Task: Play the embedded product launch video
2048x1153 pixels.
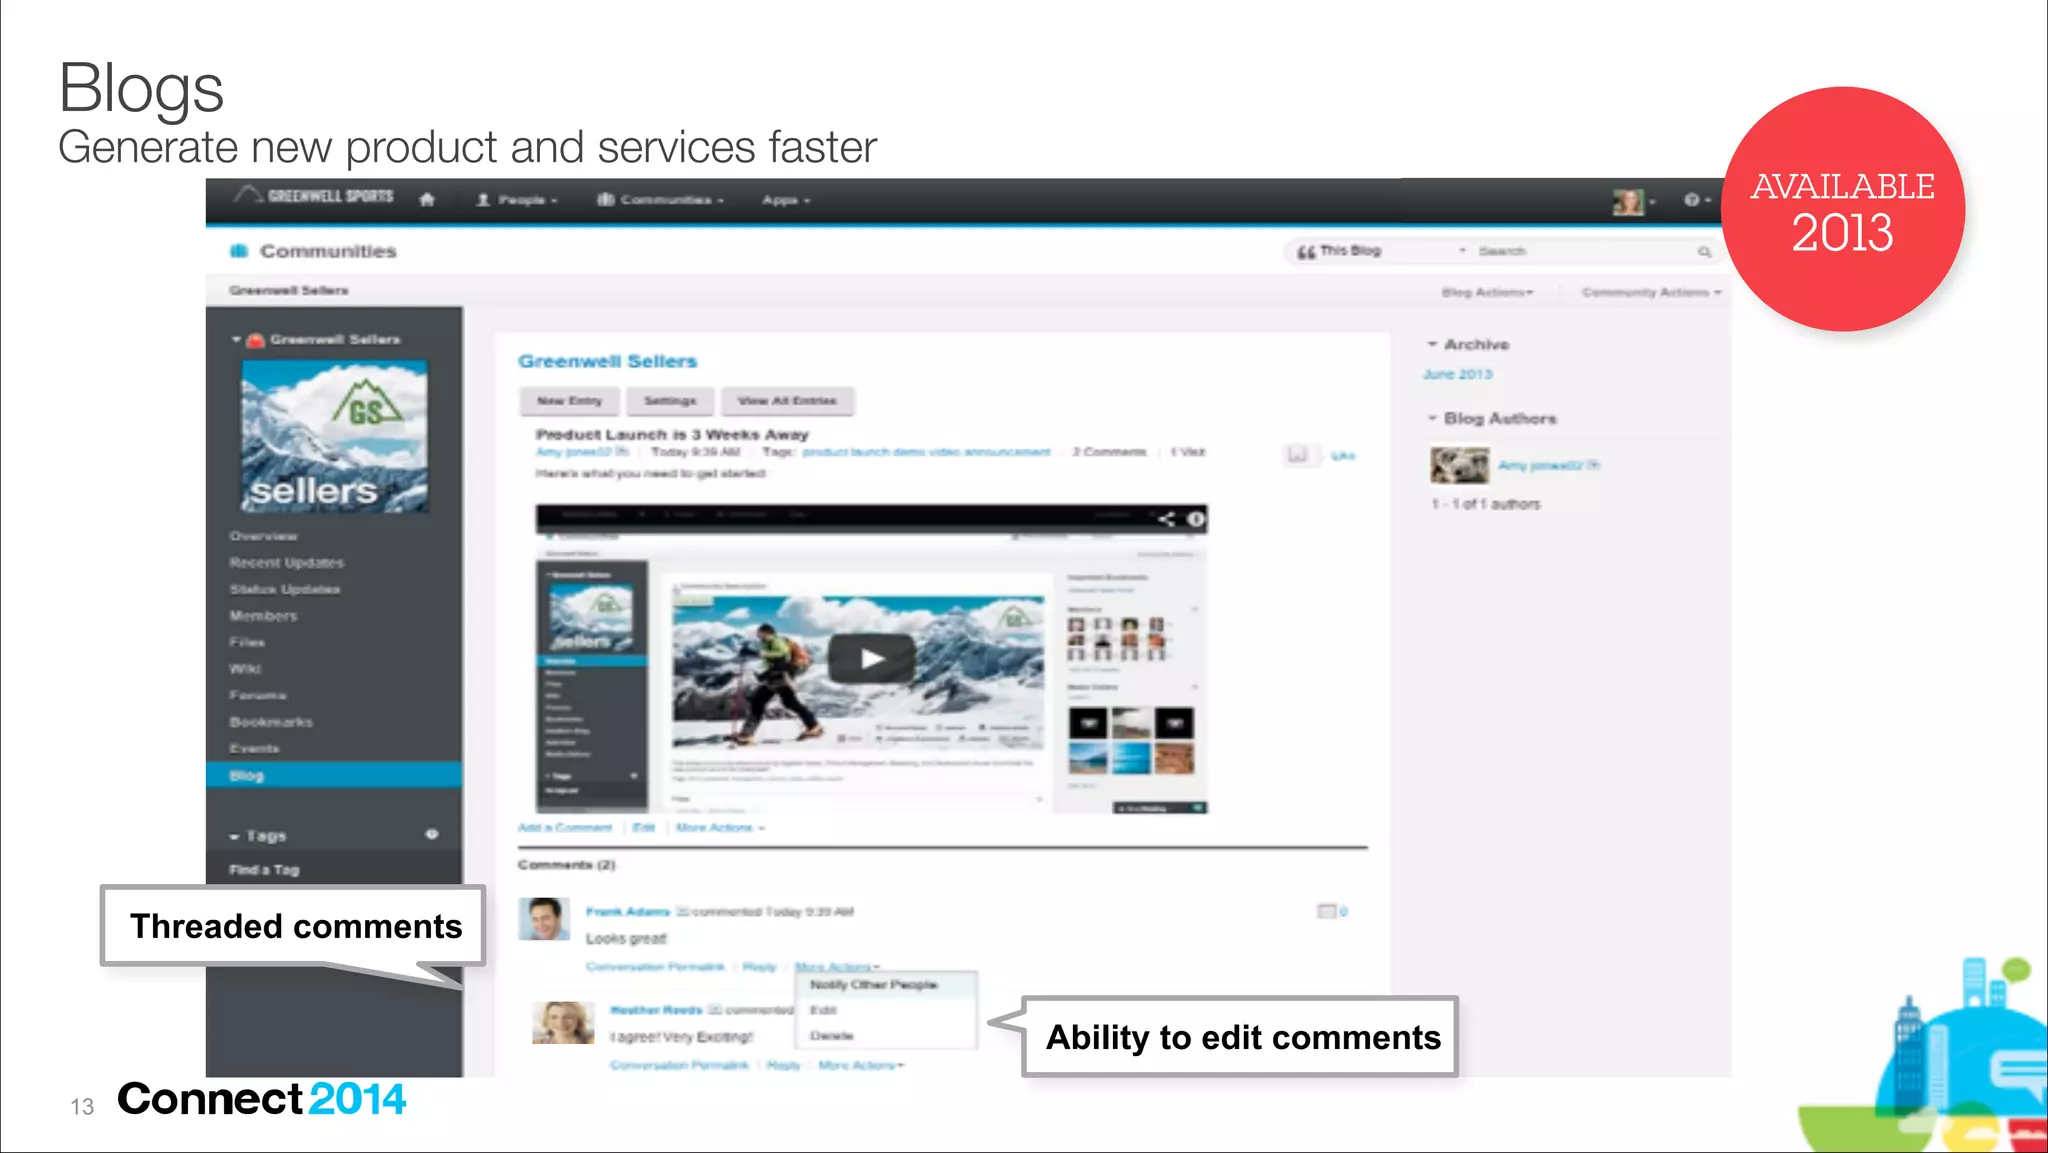Action: (871, 658)
